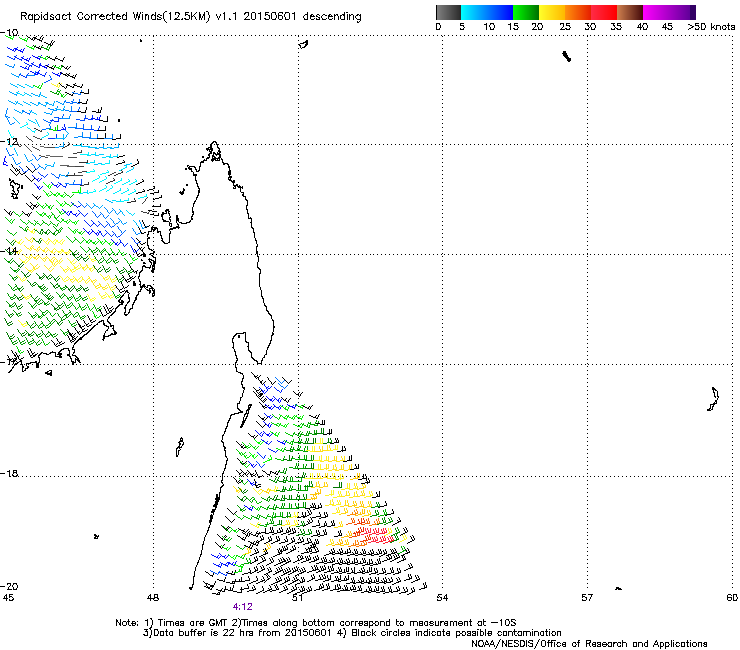Click the brown 35–40 knot legend segment
Viewport: 740px width, 650px height.
pos(630,12)
